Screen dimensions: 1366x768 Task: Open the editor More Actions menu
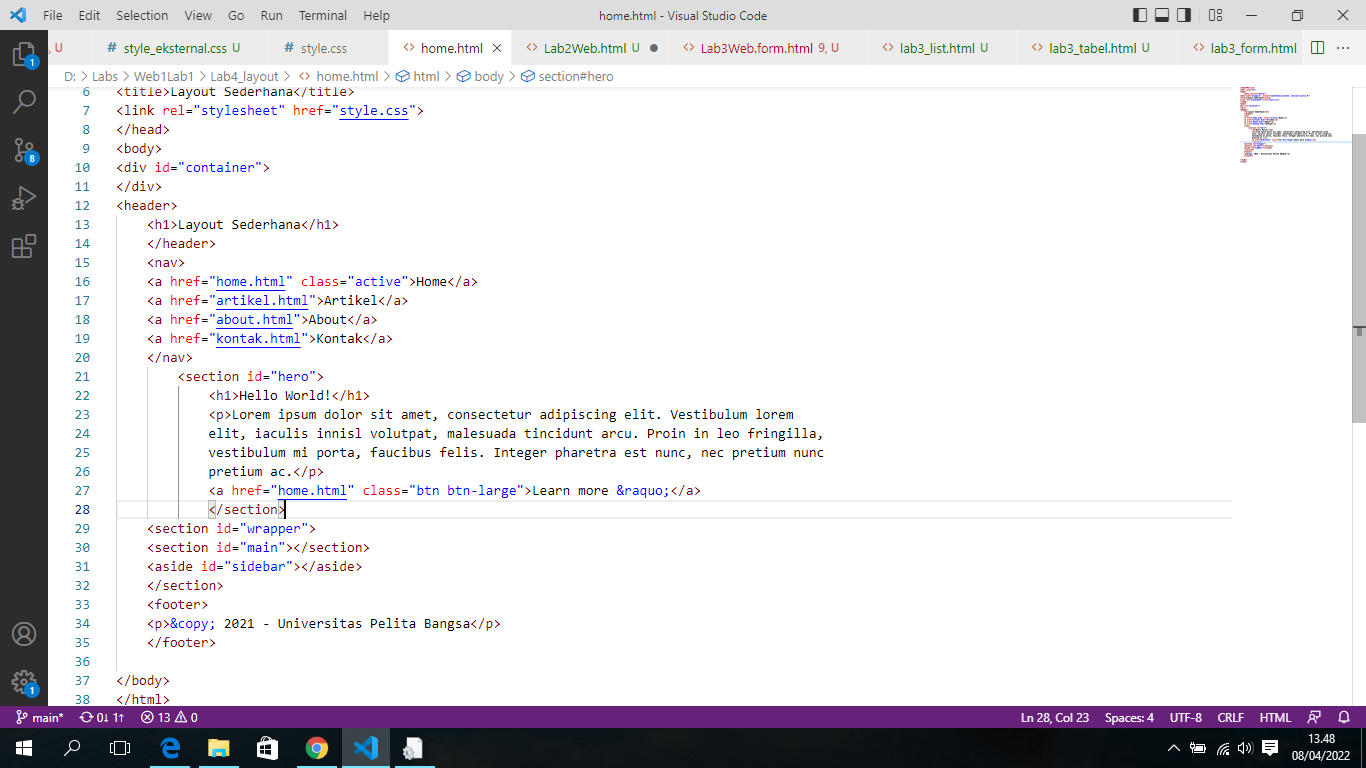(x=1344, y=47)
